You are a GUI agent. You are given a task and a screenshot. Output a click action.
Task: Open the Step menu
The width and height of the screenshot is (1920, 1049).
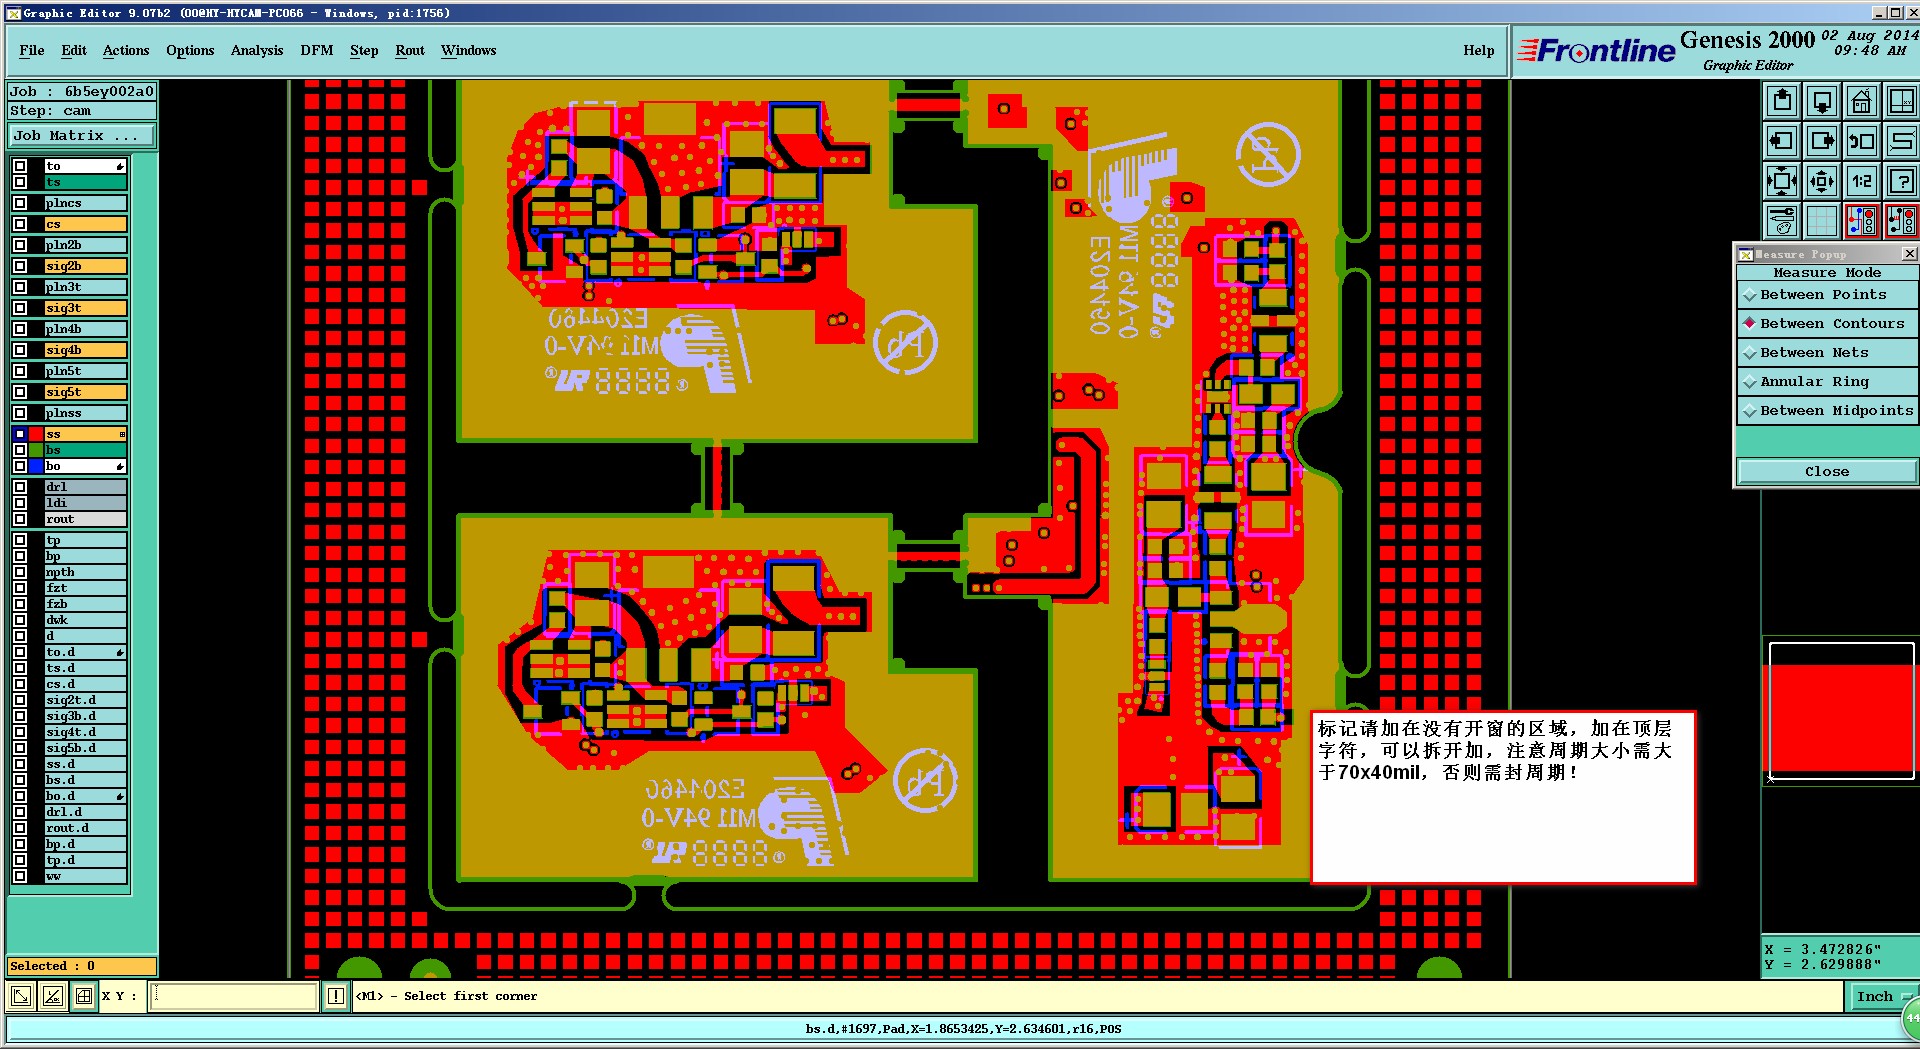tap(364, 51)
